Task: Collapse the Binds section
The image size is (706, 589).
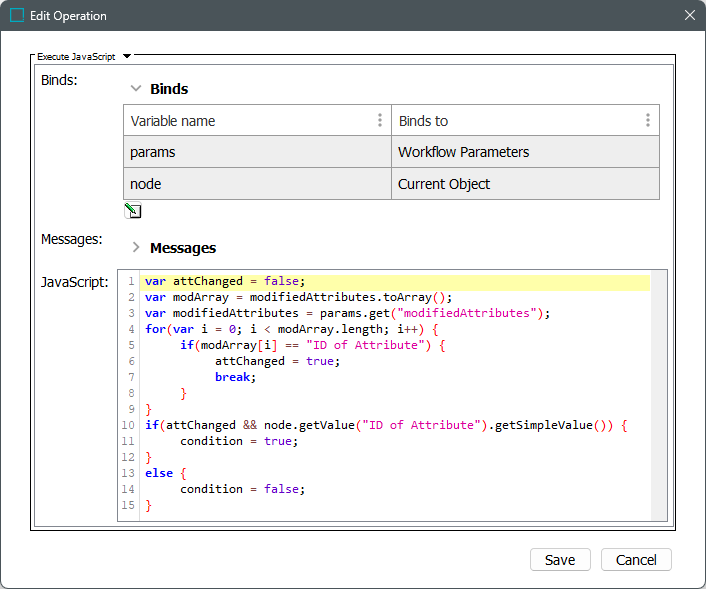Action: coord(136,89)
